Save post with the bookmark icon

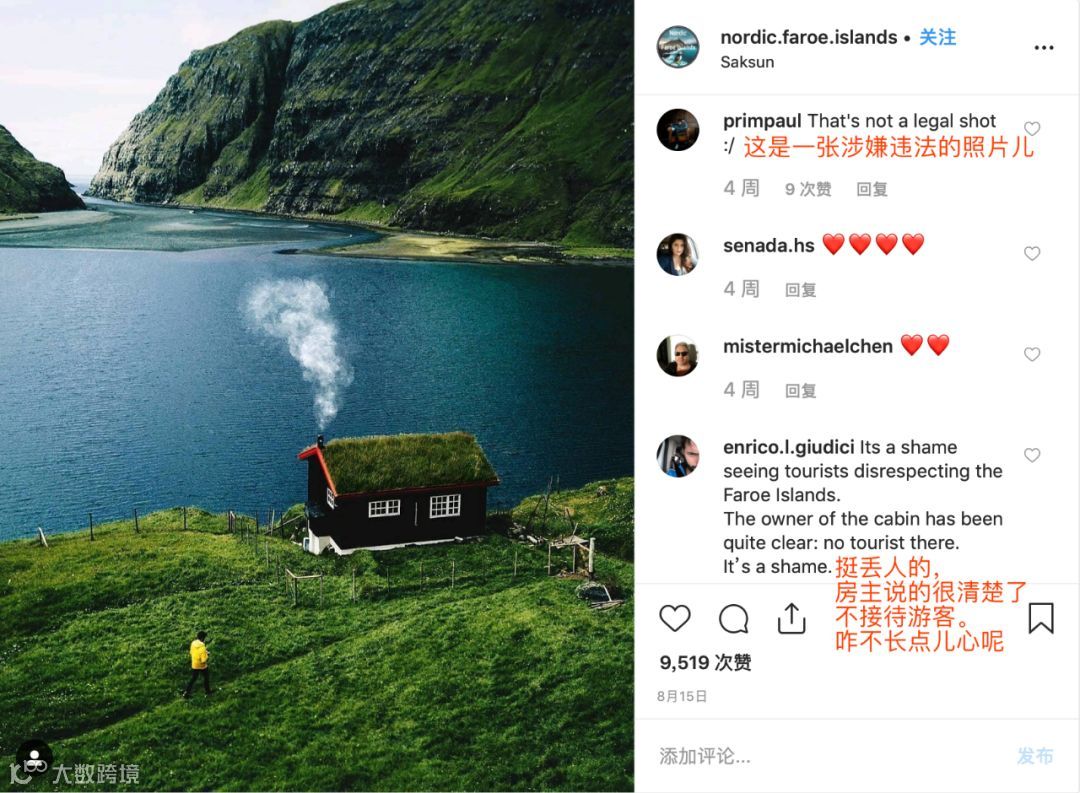(x=1041, y=618)
